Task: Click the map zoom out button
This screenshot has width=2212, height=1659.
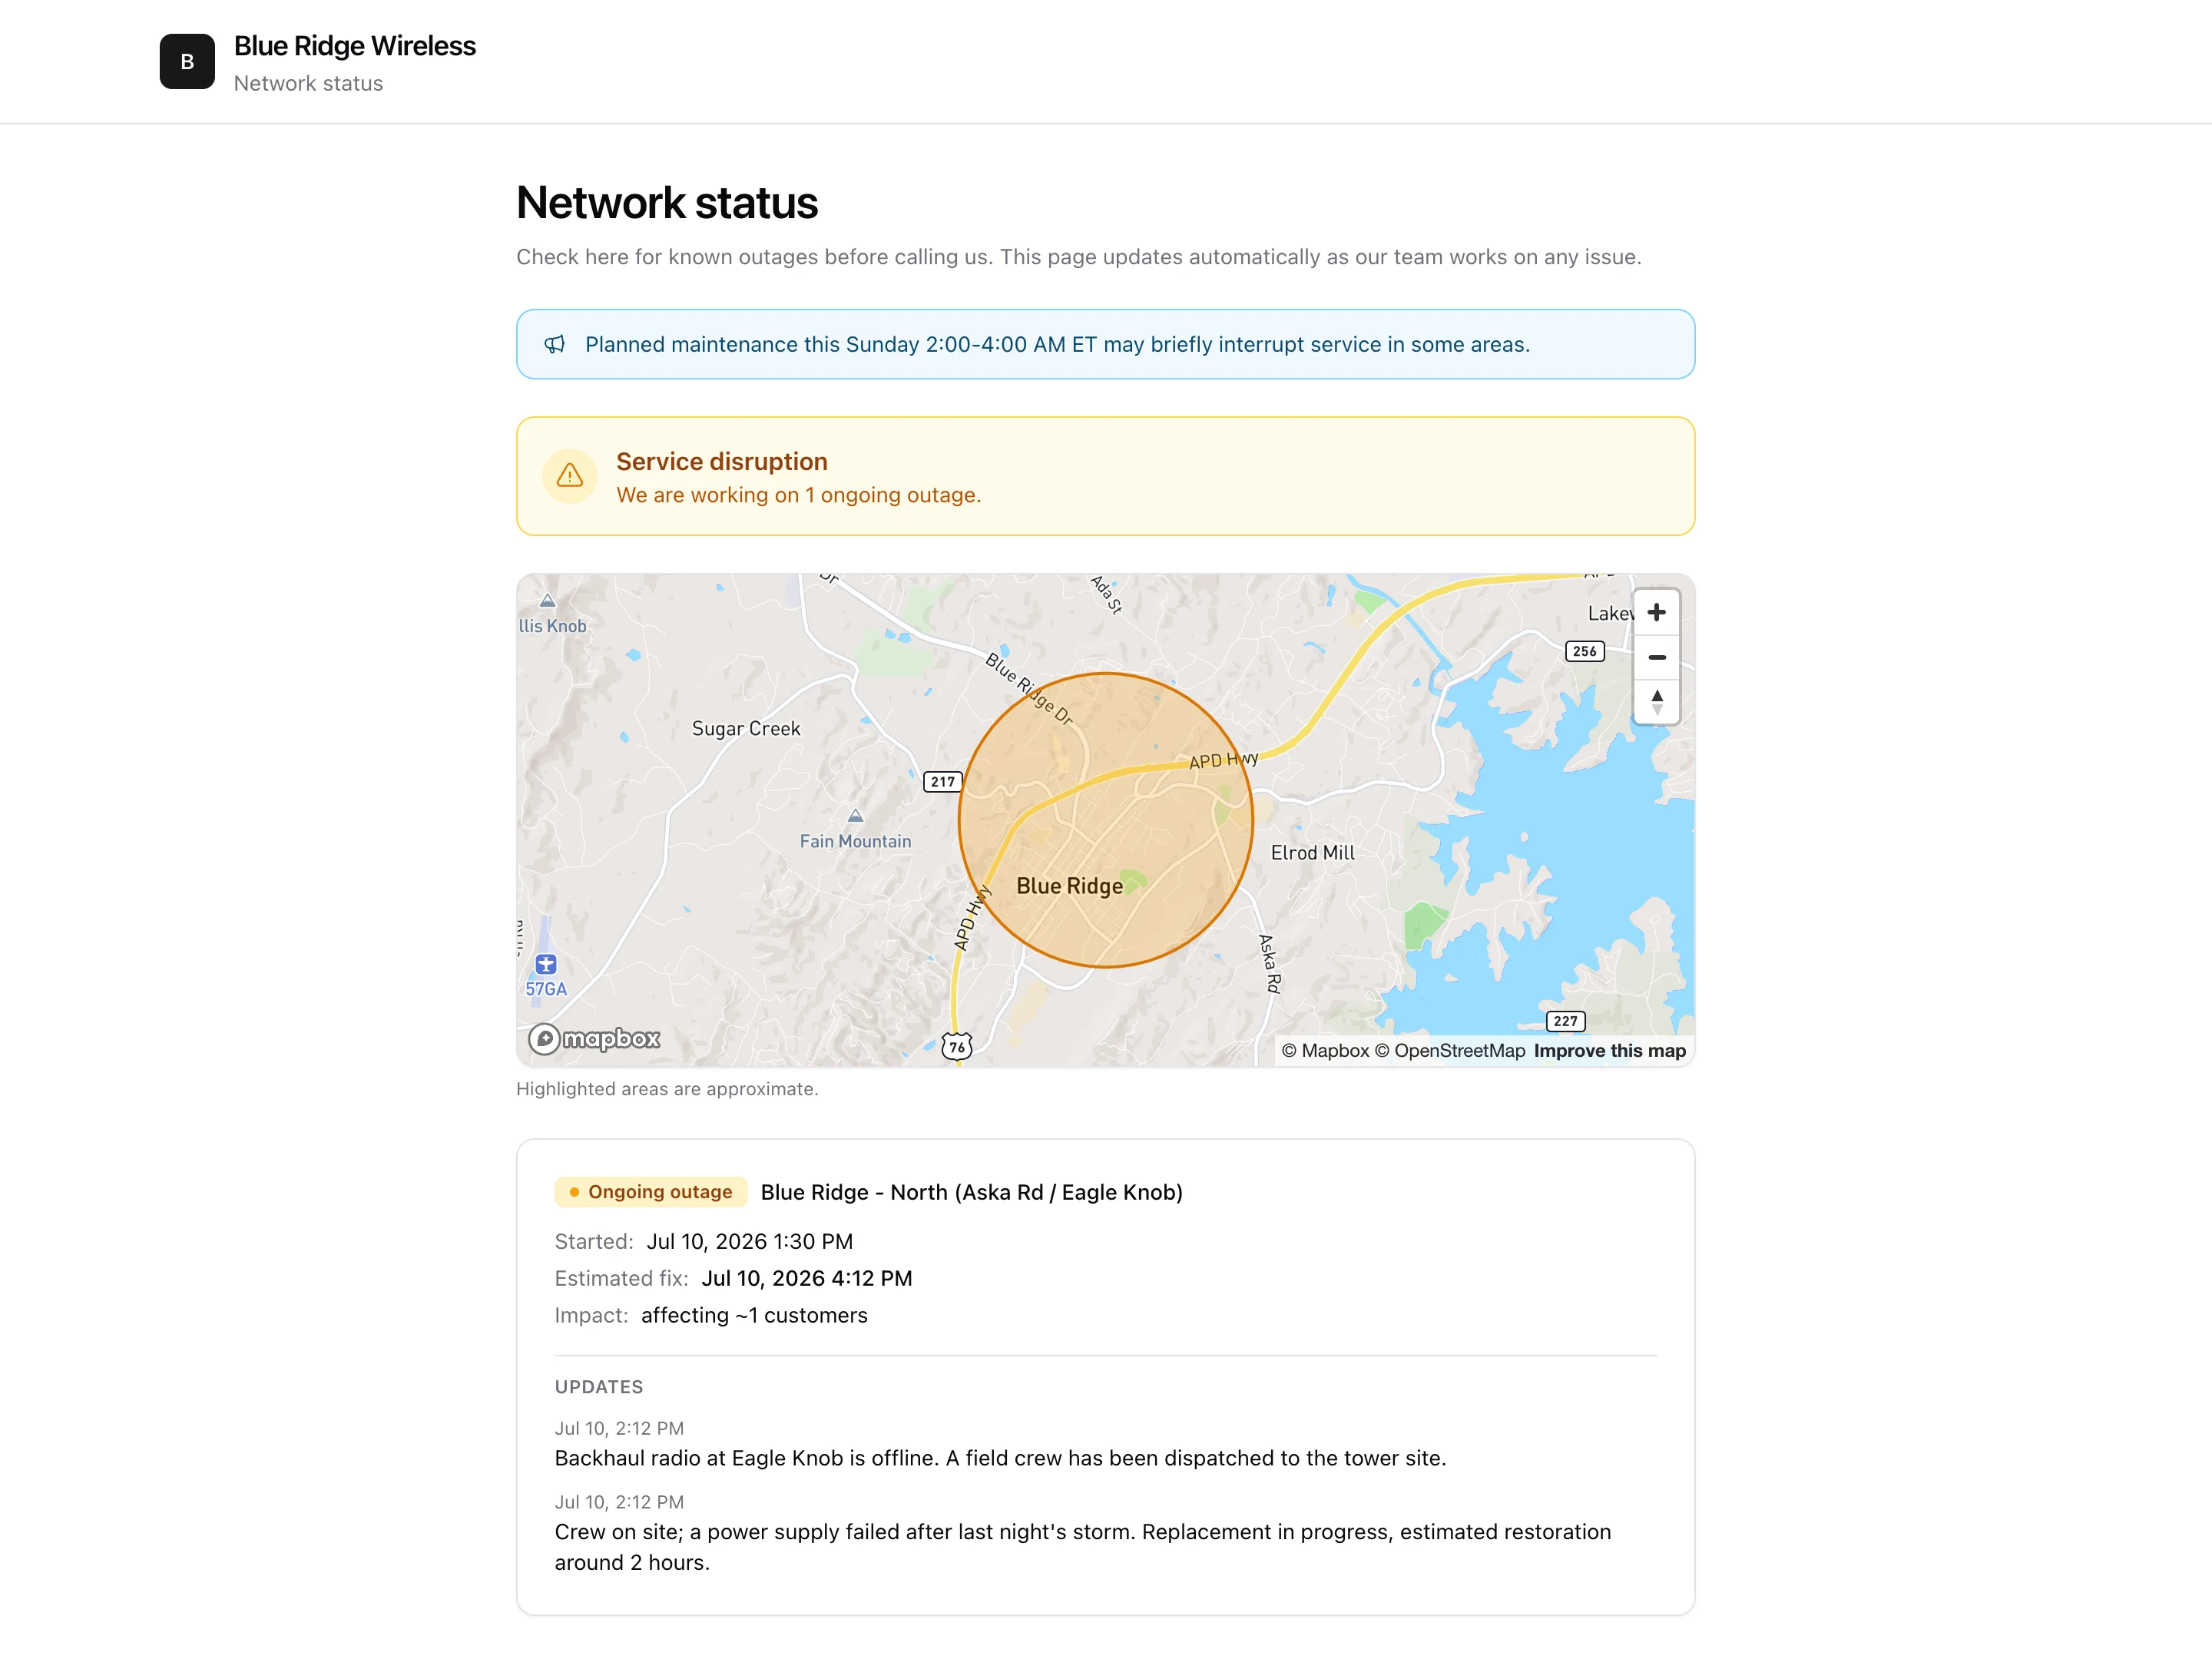Action: 1656,657
